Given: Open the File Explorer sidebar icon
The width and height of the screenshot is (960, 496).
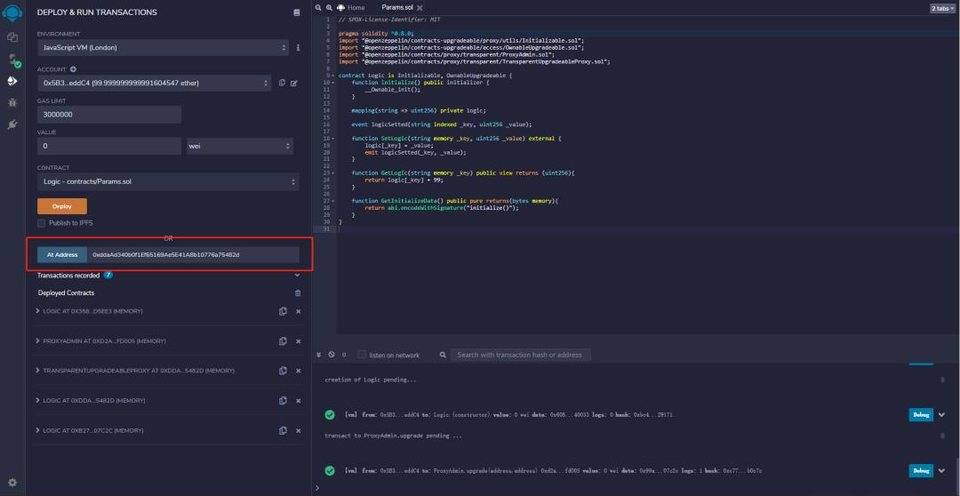Looking at the screenshot, I should (x=13, y=37).
